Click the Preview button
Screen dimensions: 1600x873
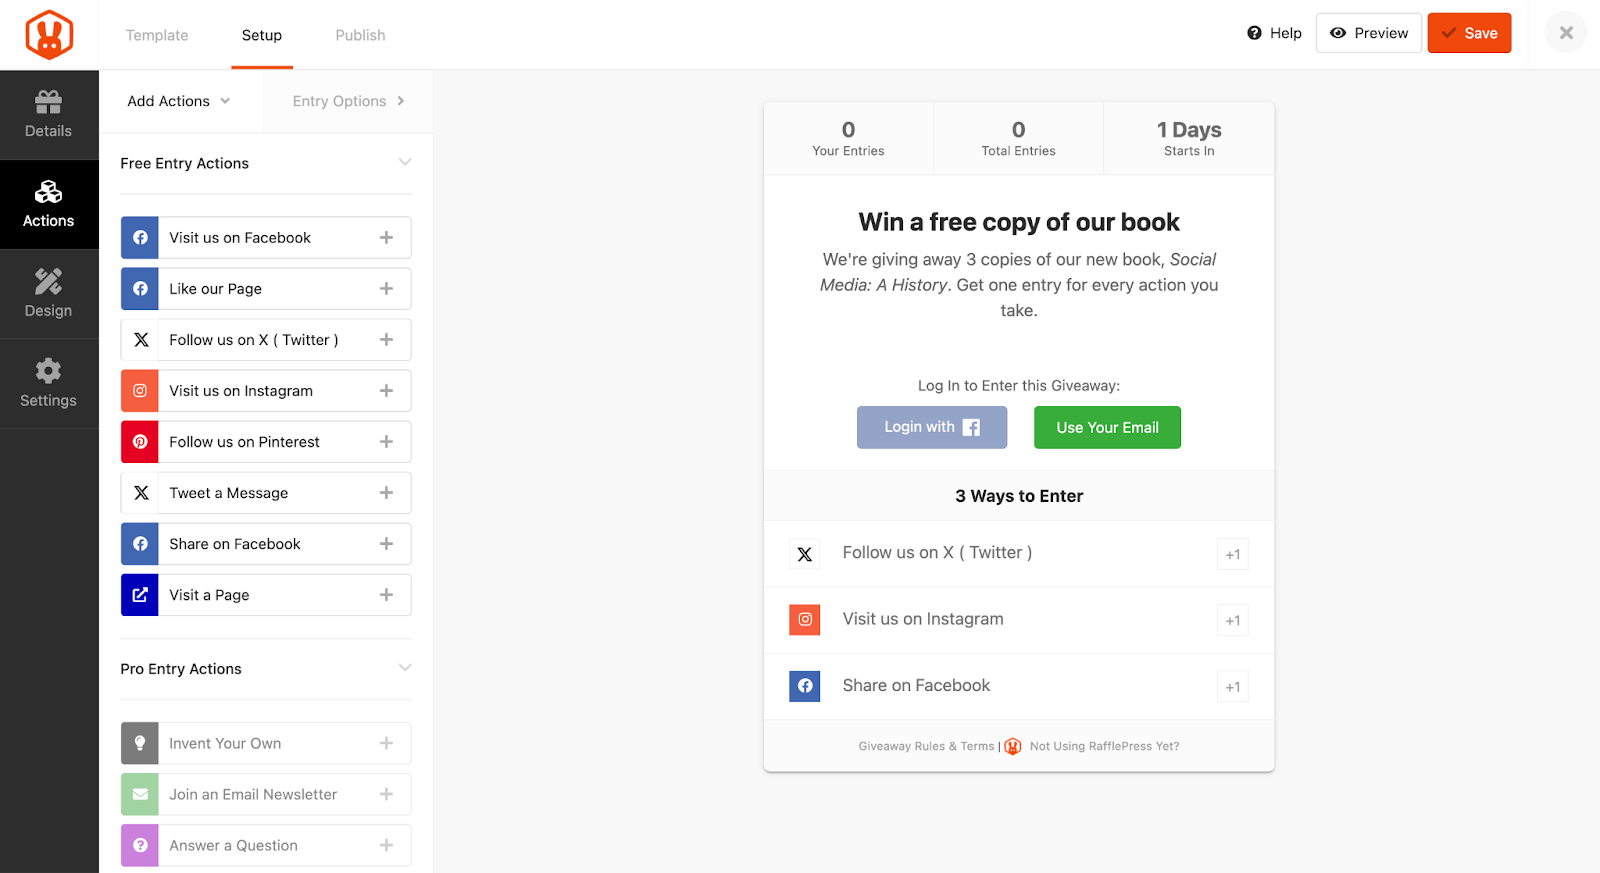point(1368,33)
